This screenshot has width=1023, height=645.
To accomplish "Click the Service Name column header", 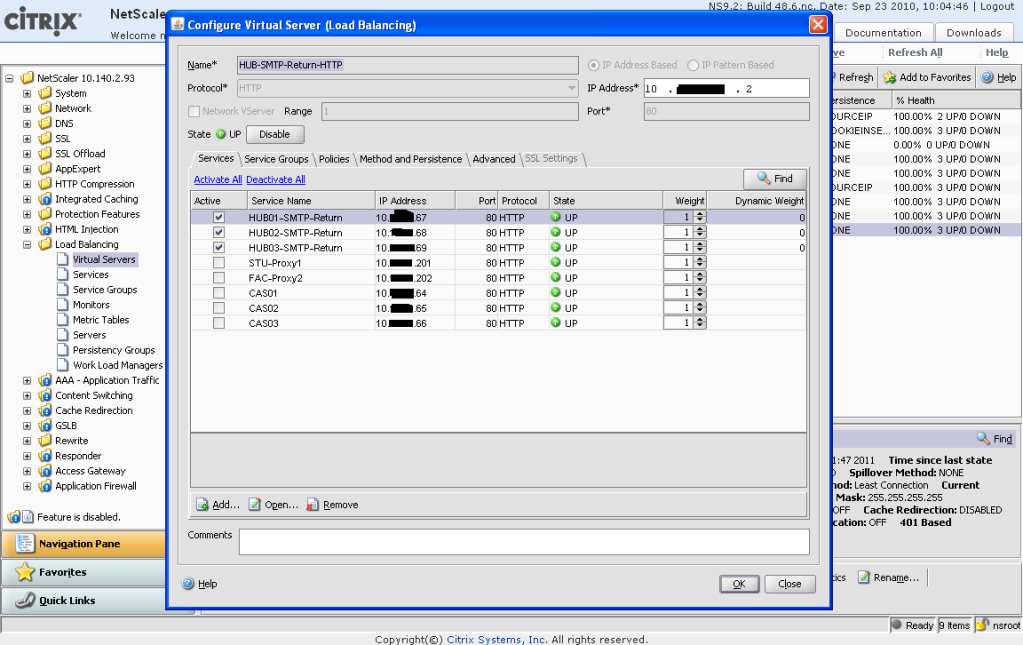I will click(x=311, y=201).
